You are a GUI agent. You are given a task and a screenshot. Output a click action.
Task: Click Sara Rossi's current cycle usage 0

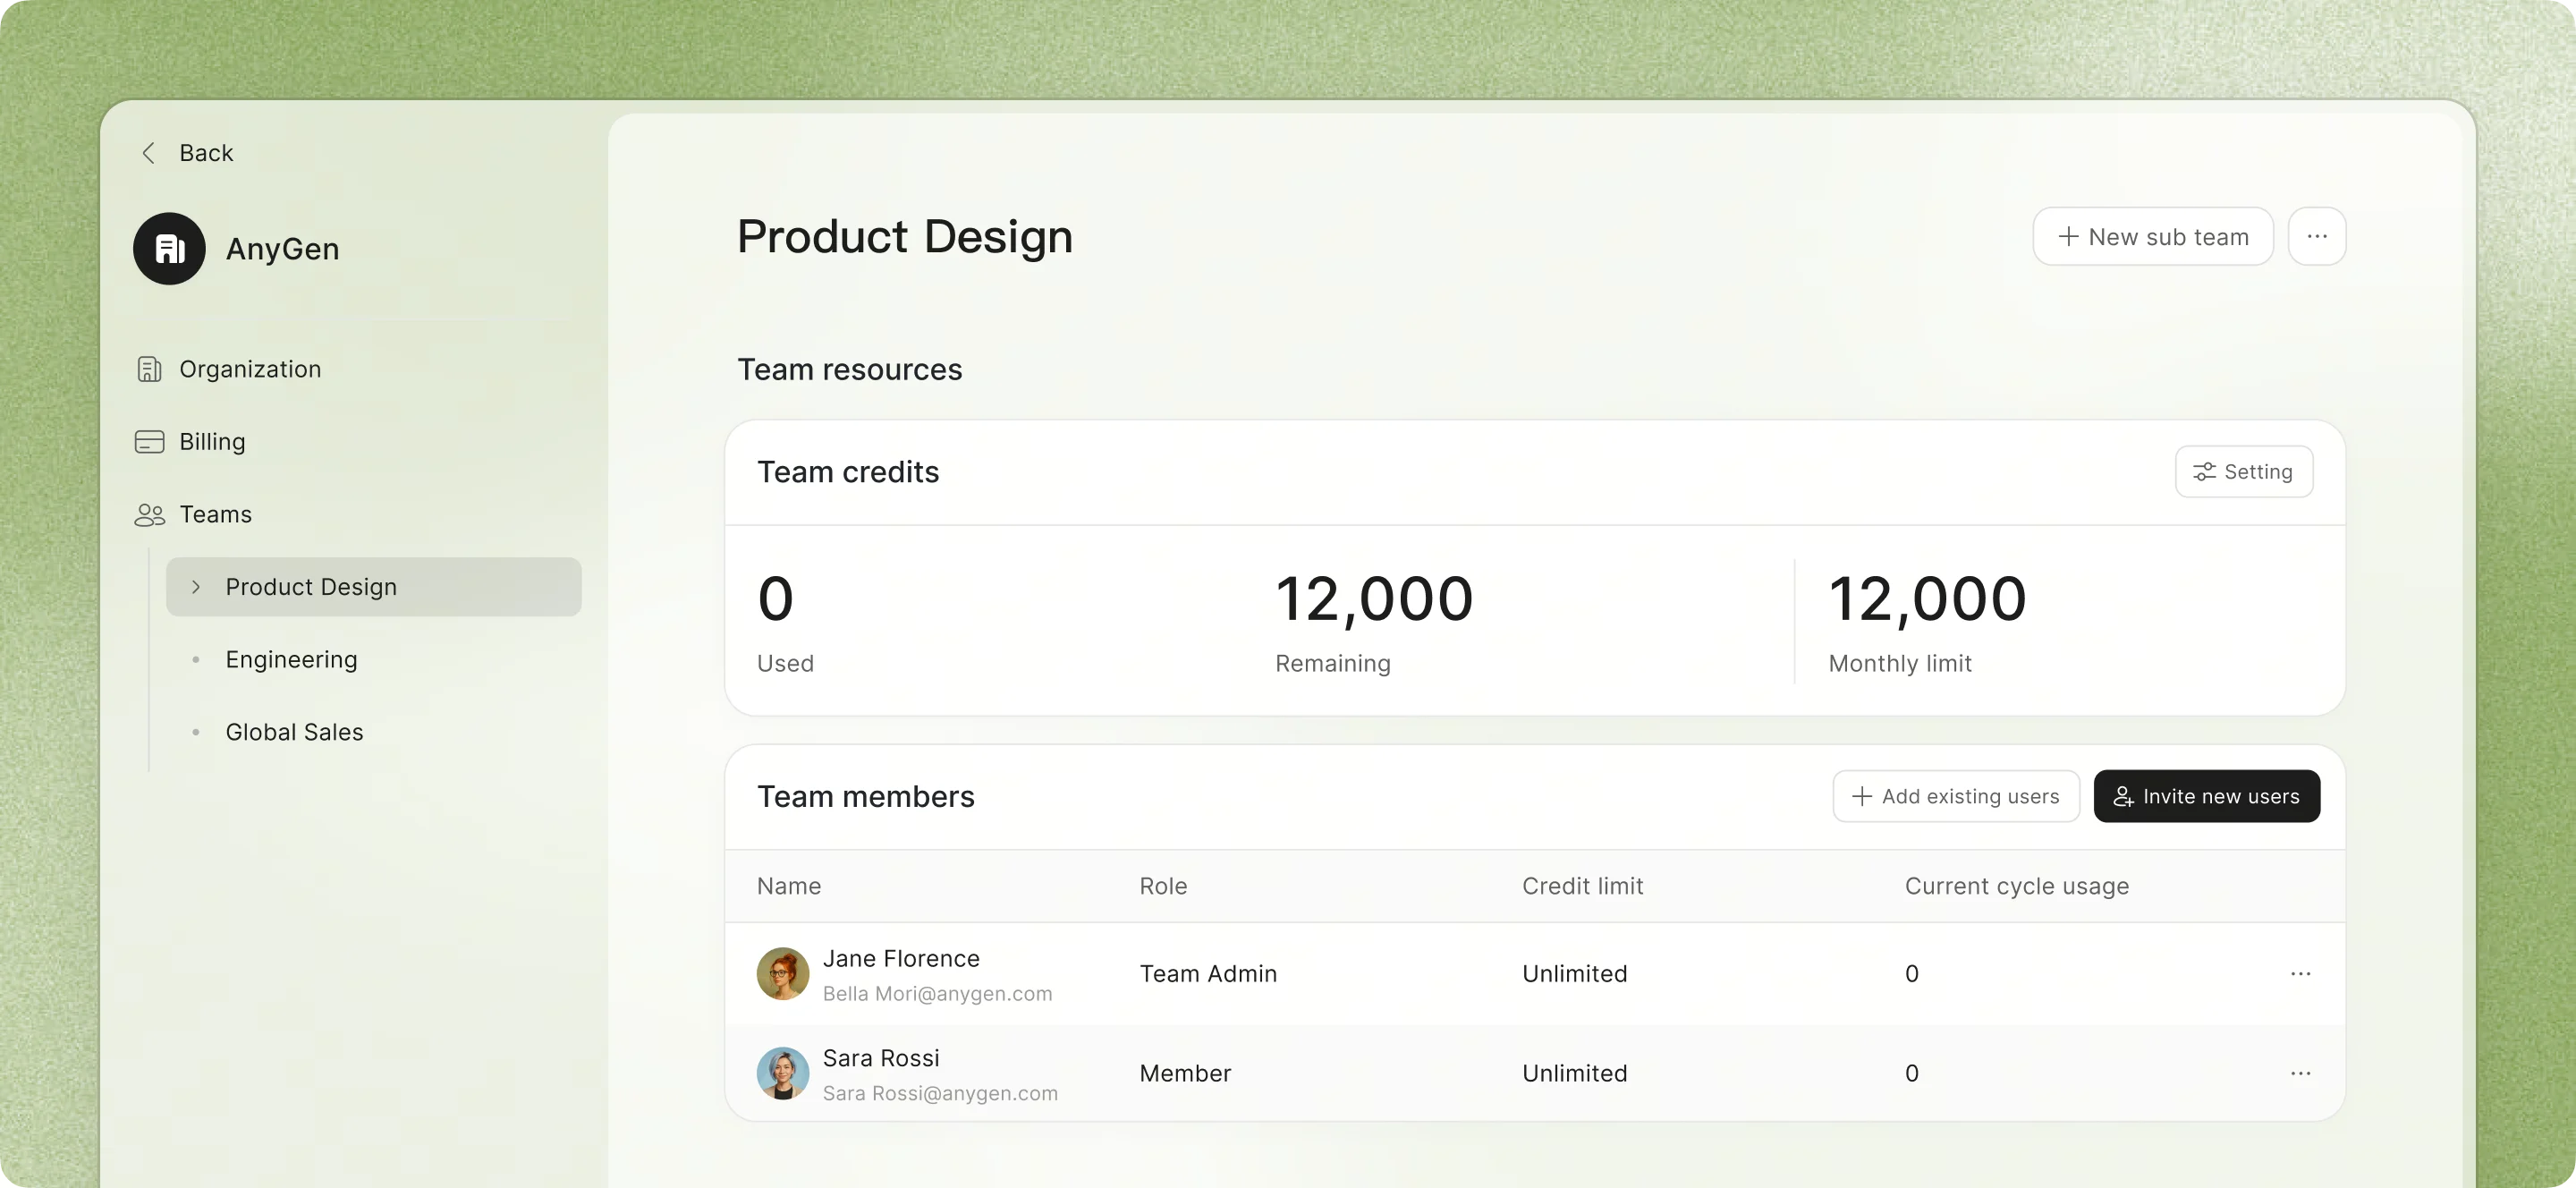[x=1911, y=1073]
